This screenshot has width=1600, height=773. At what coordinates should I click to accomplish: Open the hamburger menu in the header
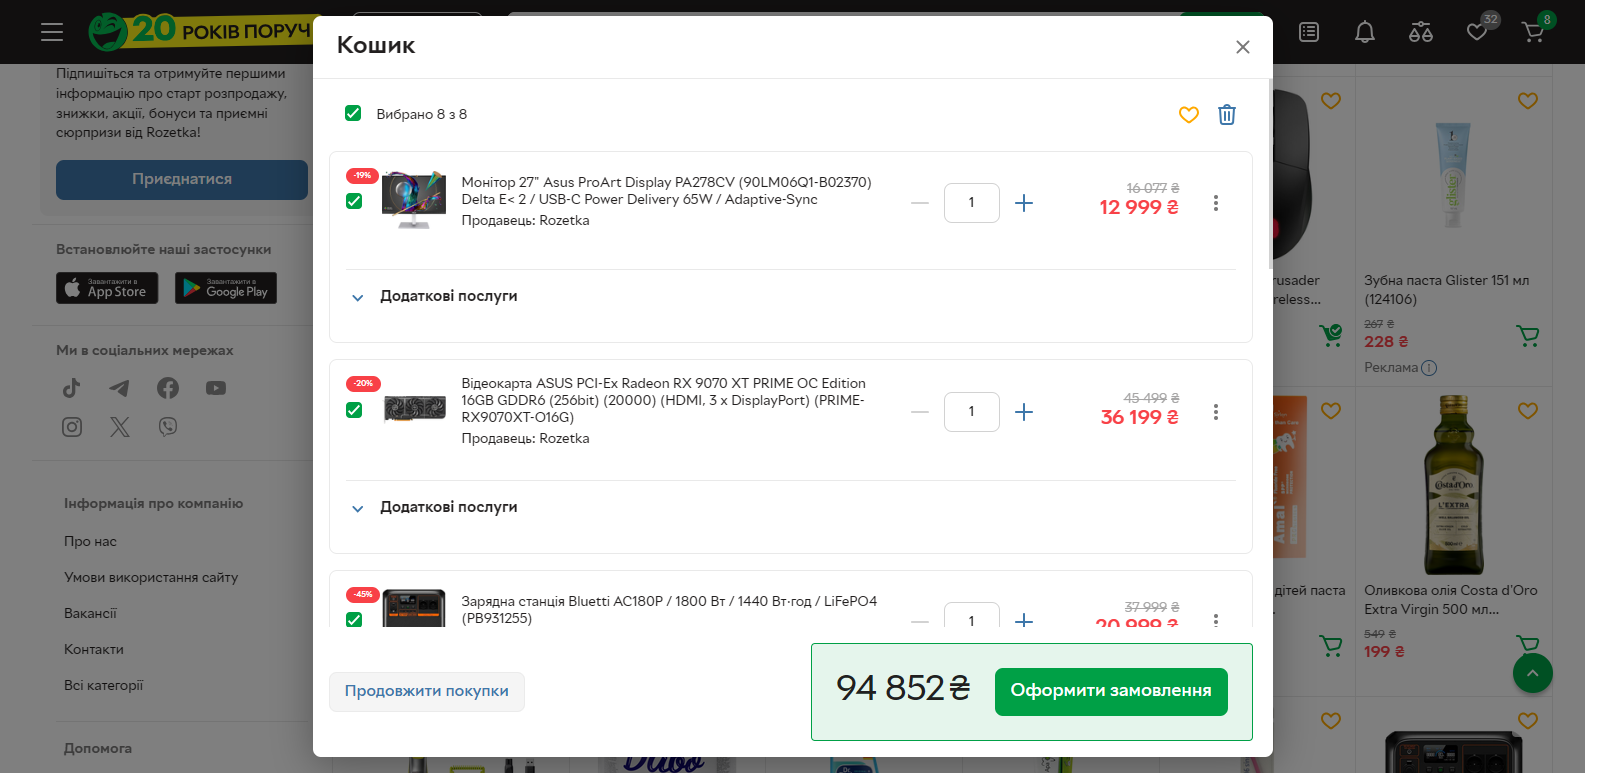(x=52, y=32)
